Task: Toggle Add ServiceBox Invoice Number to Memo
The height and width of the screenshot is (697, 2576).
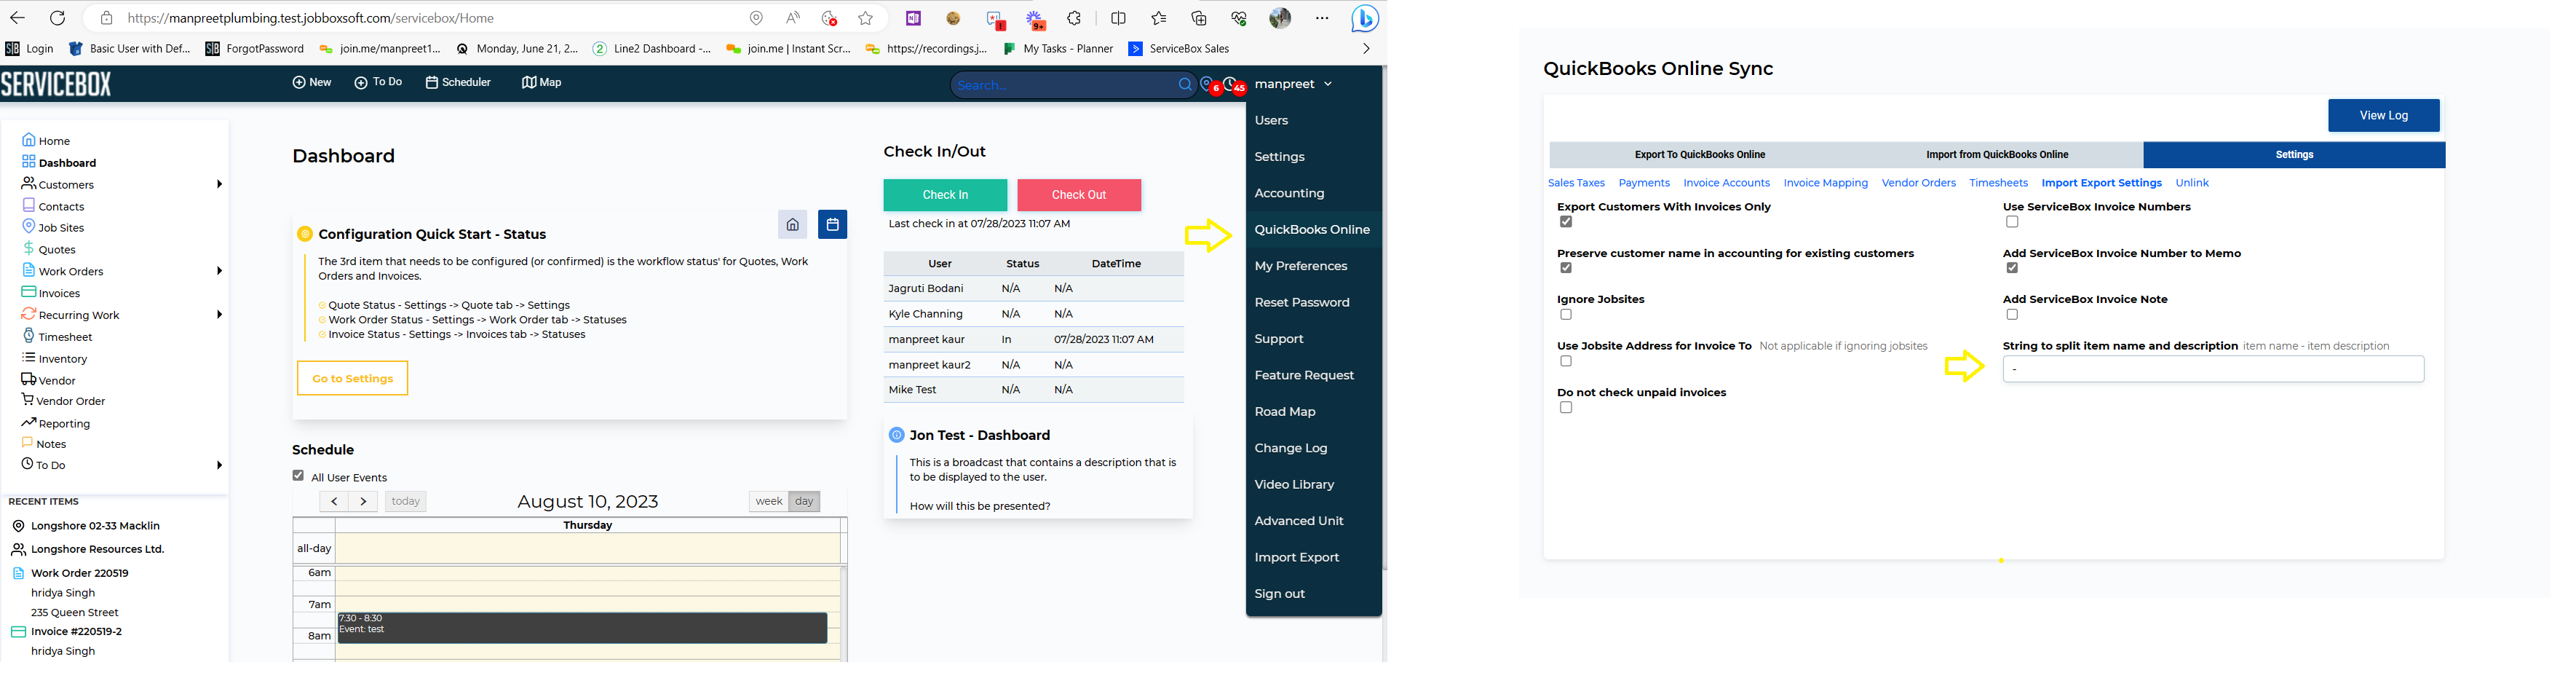Action: point(2012,268)
